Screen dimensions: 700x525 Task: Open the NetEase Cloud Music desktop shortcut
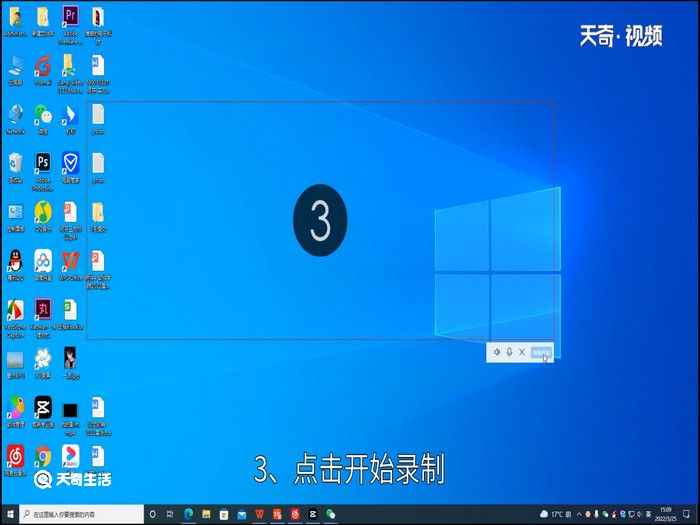[x=16, y=461]
